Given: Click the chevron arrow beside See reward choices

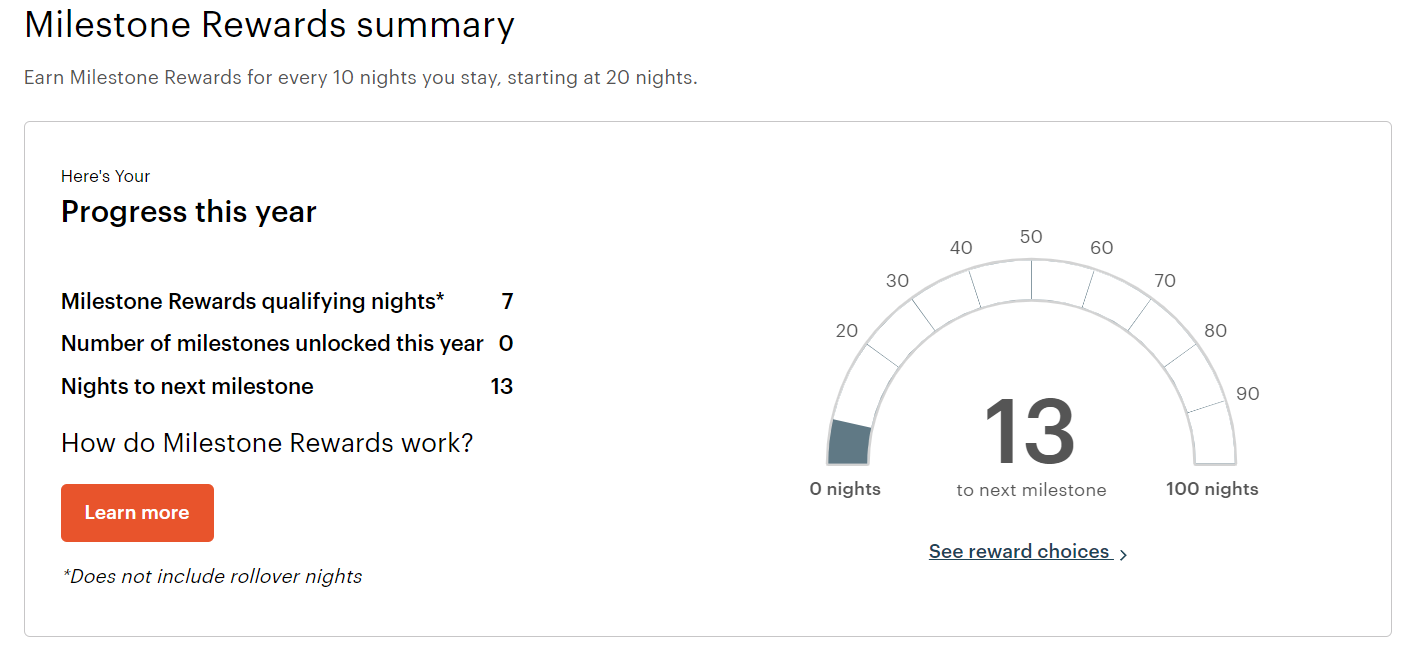Looking at the screenshot, I should (x=1124, y=554).
